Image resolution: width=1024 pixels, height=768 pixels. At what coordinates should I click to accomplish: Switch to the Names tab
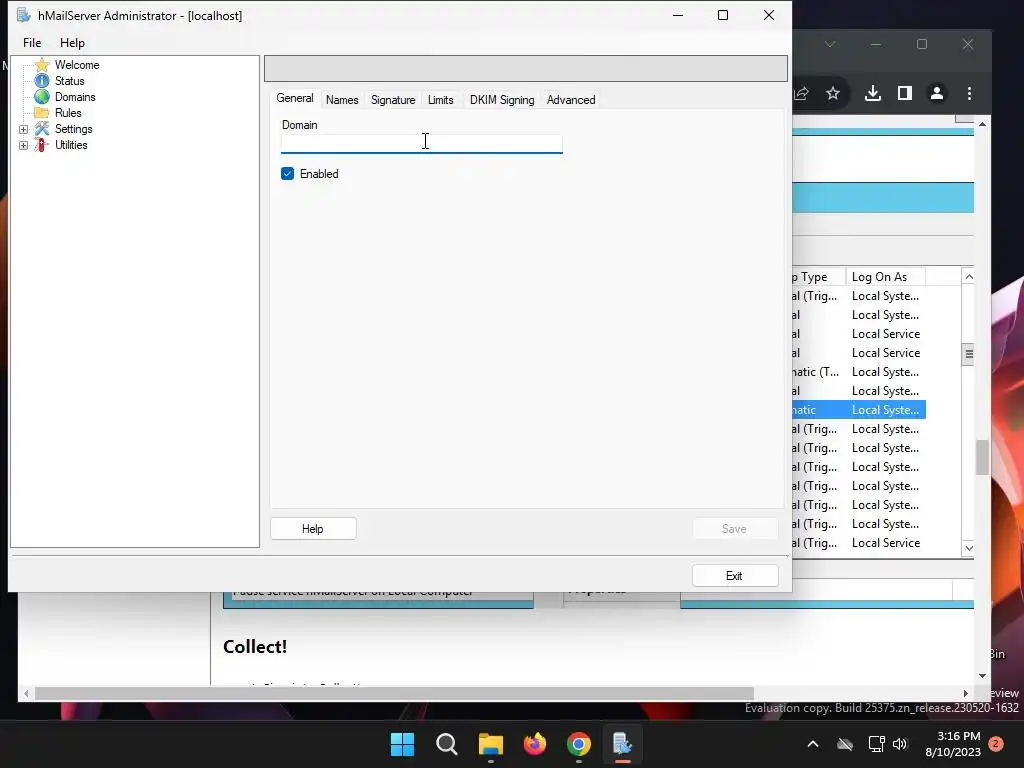(x=342, y=100)
